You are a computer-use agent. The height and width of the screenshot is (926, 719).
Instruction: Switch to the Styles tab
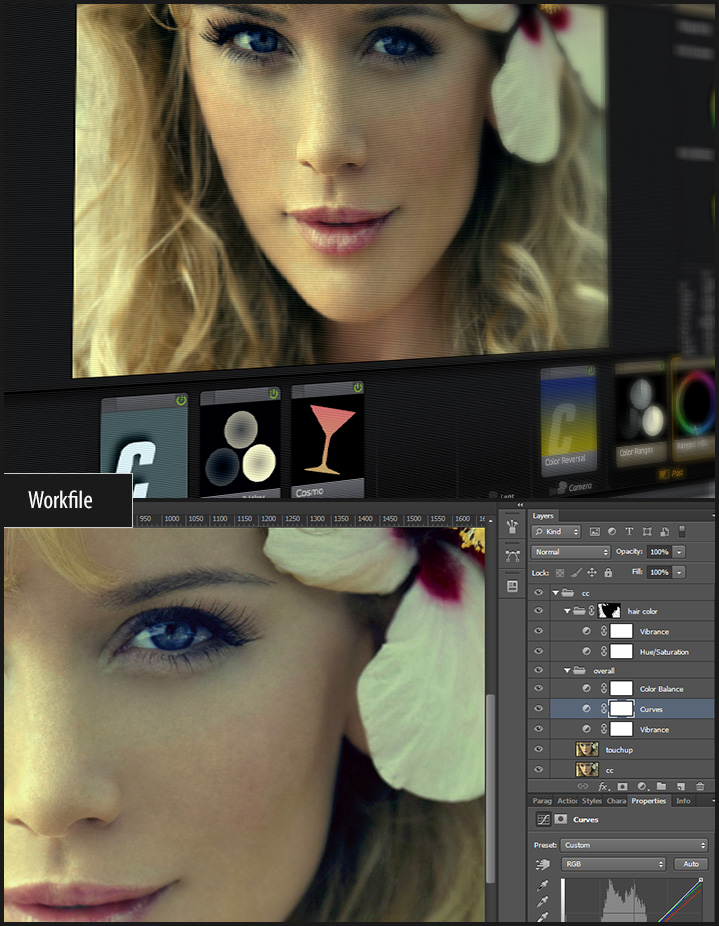592,801
